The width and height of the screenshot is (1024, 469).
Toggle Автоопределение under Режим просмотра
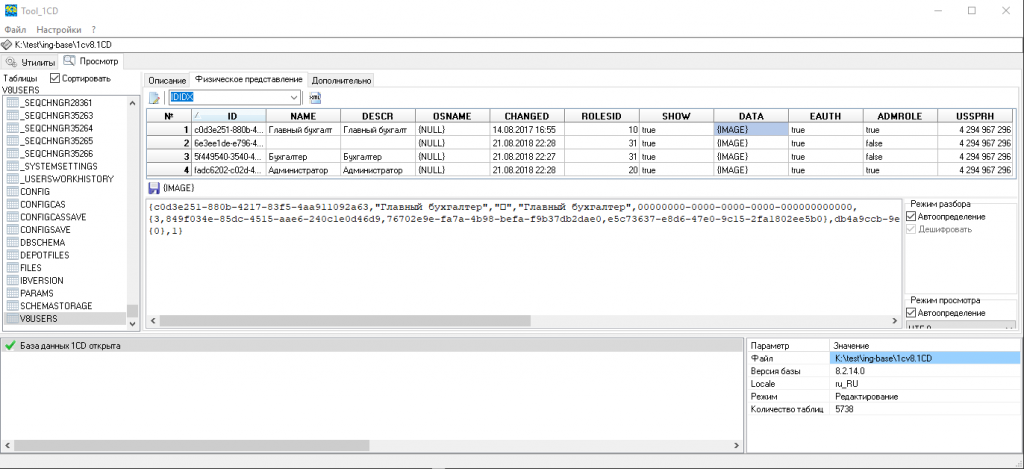912,313
